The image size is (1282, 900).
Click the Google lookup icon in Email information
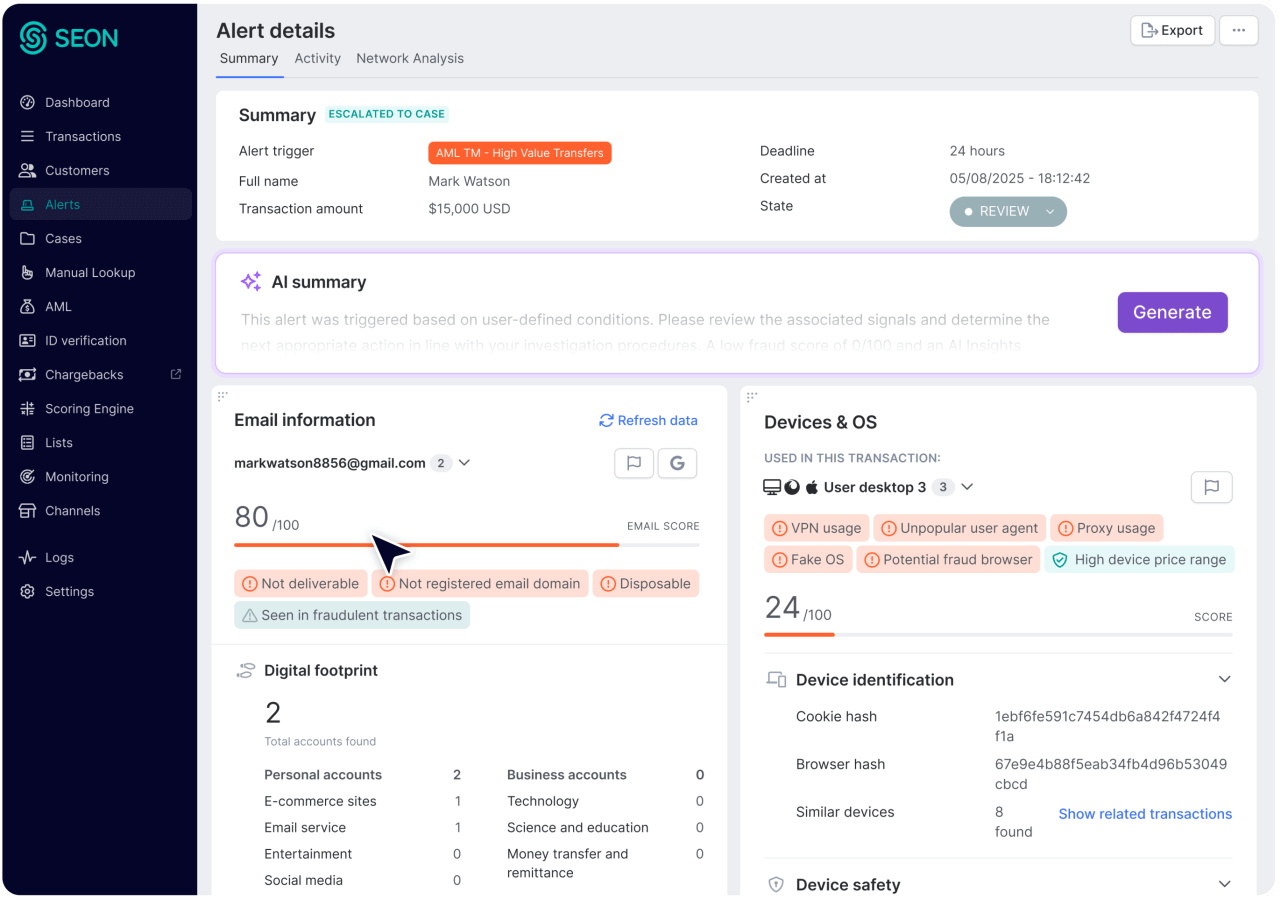click(x=677, y=463)
